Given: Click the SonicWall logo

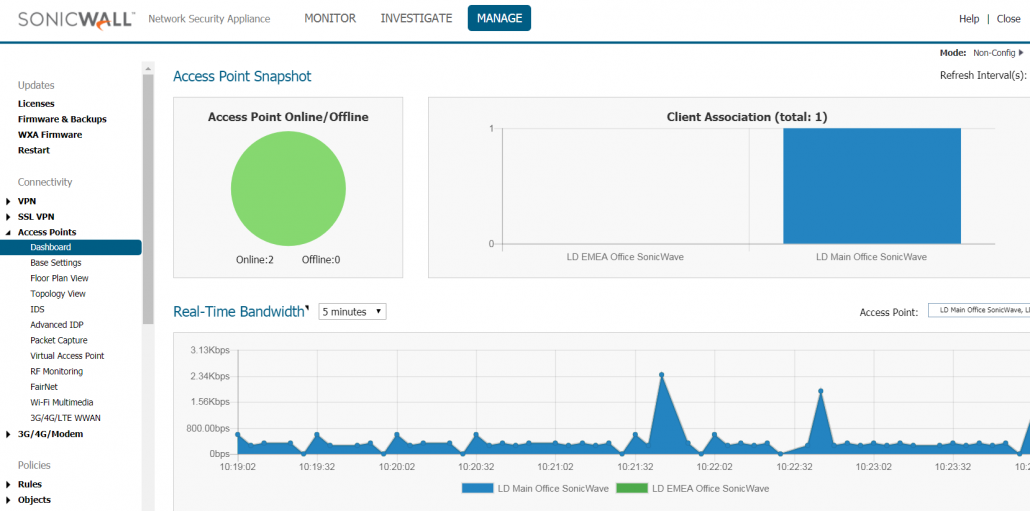Looking at the screenshot, I should (x=76, y=19).
